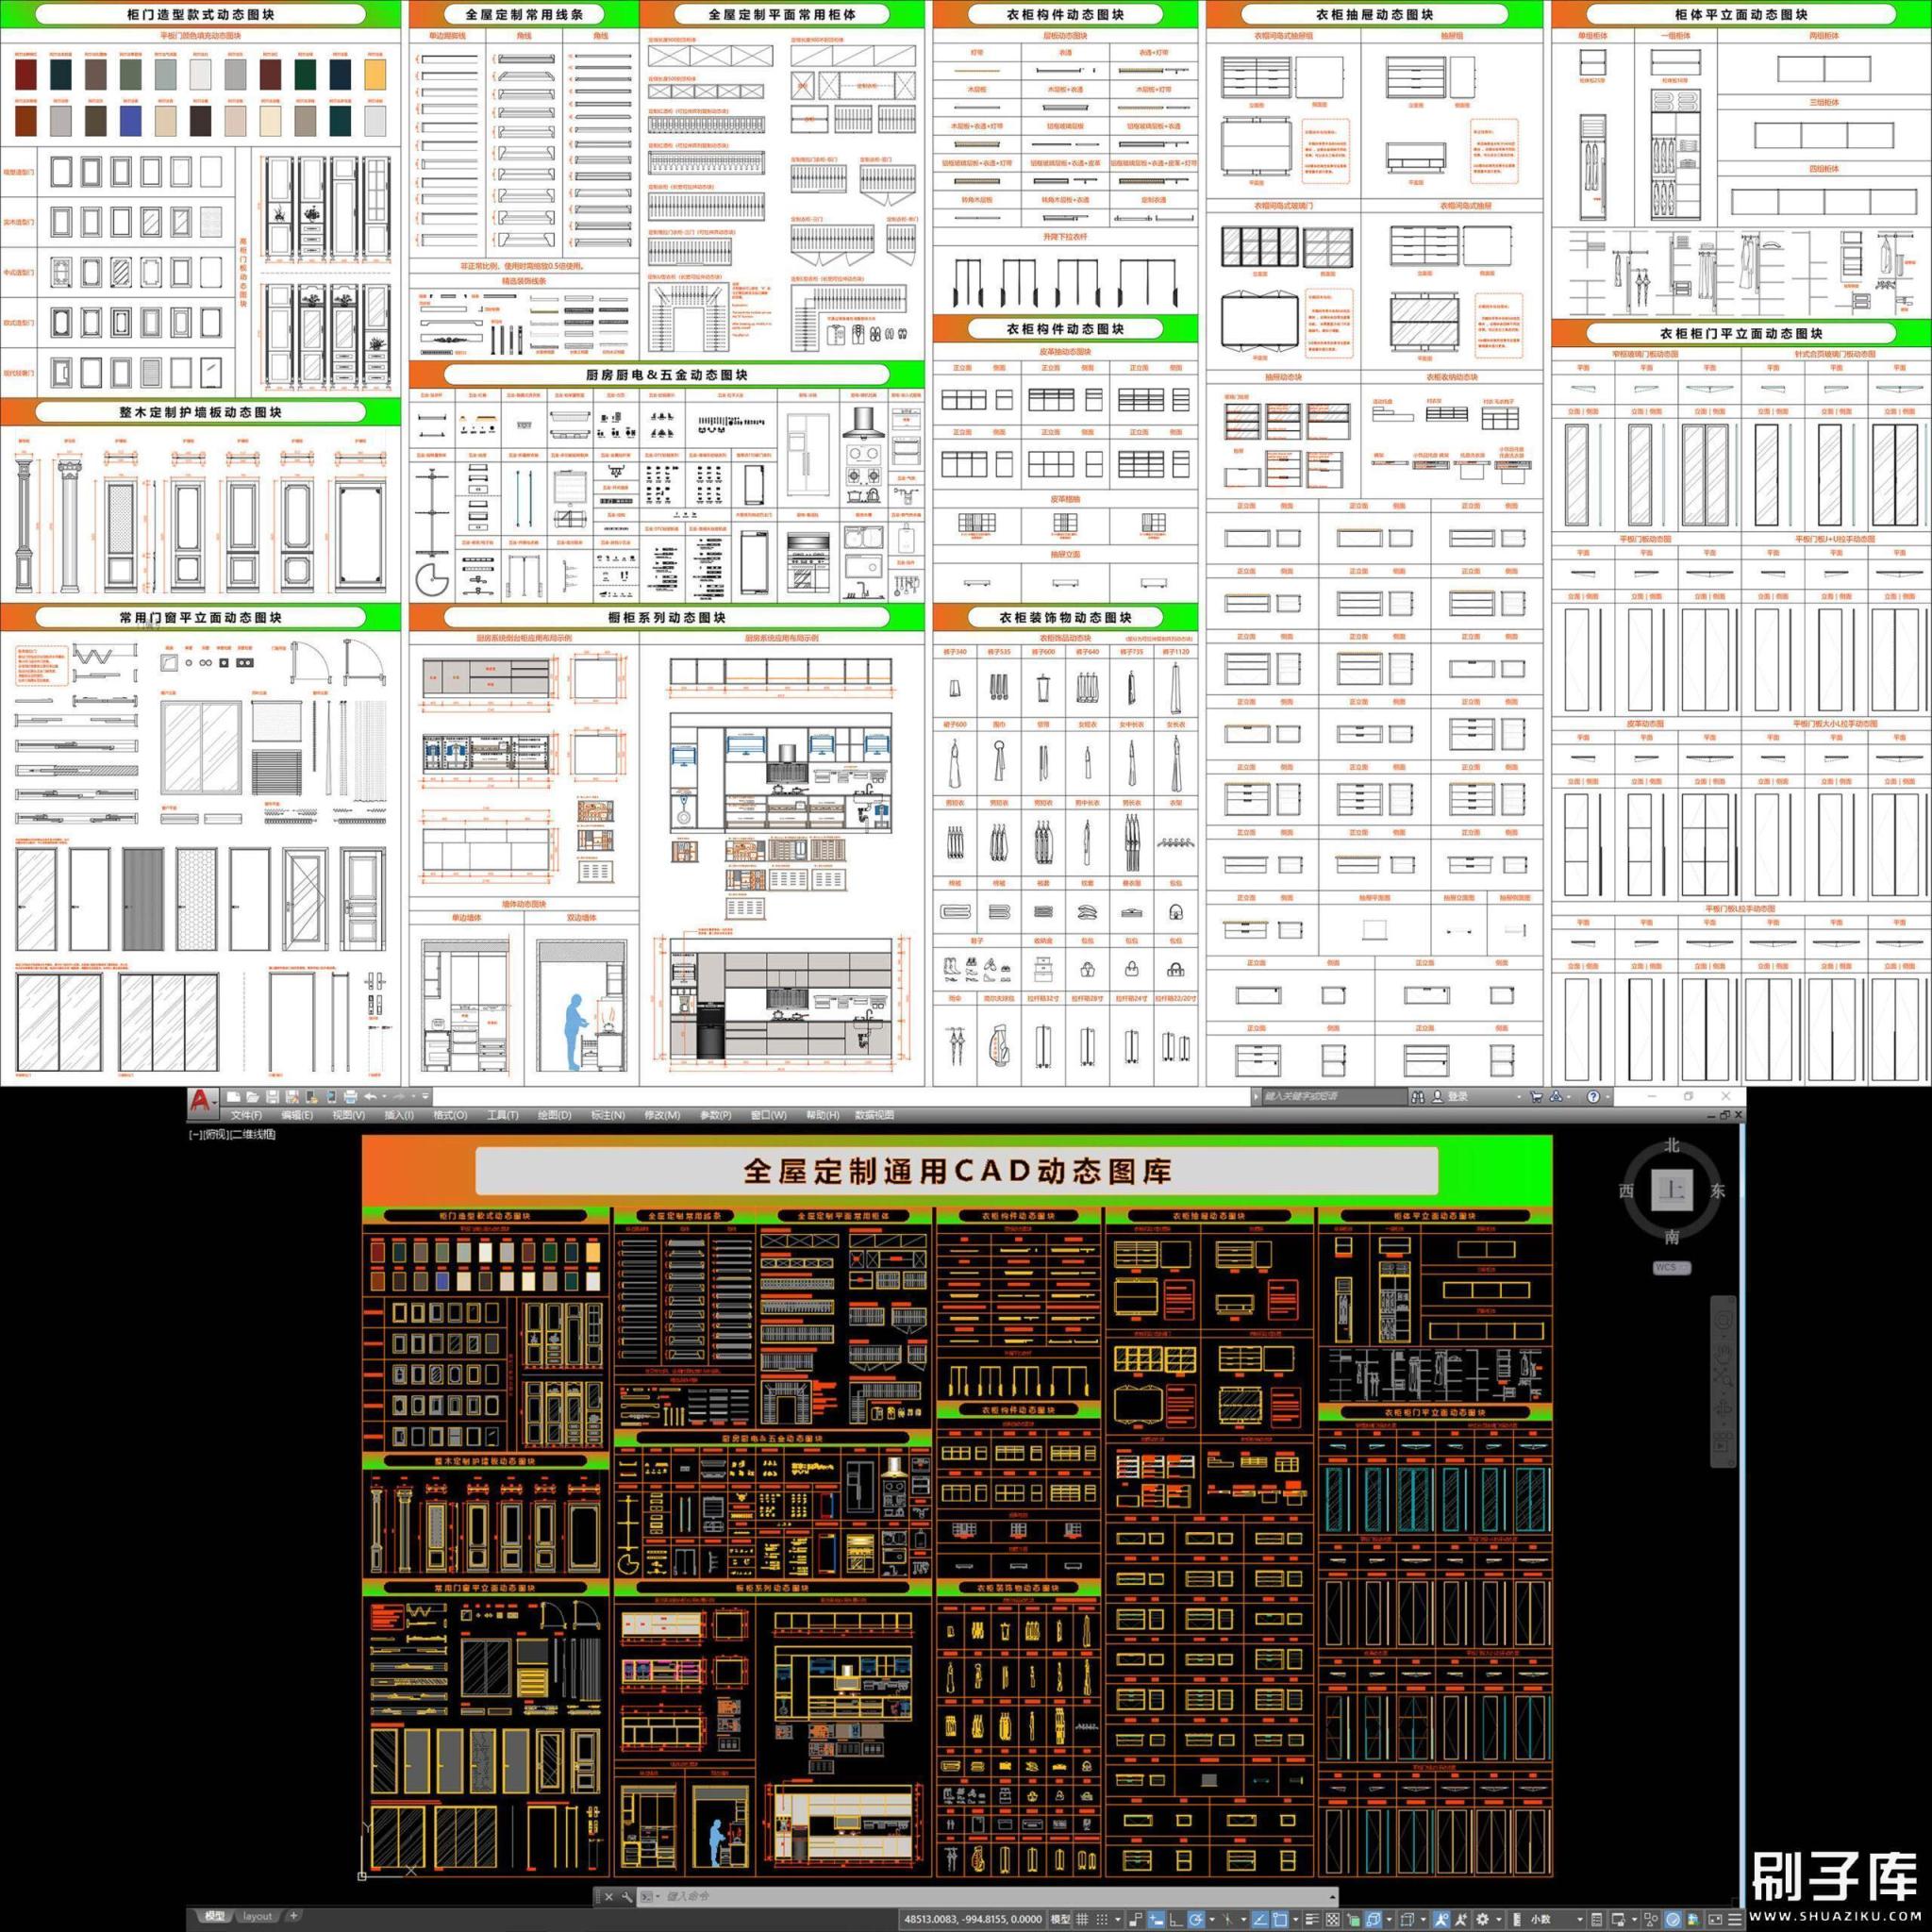This screenshot has width=1932, height=1932.
Task: Open the AutoCAD application menu button
Action: point(202,1101)
